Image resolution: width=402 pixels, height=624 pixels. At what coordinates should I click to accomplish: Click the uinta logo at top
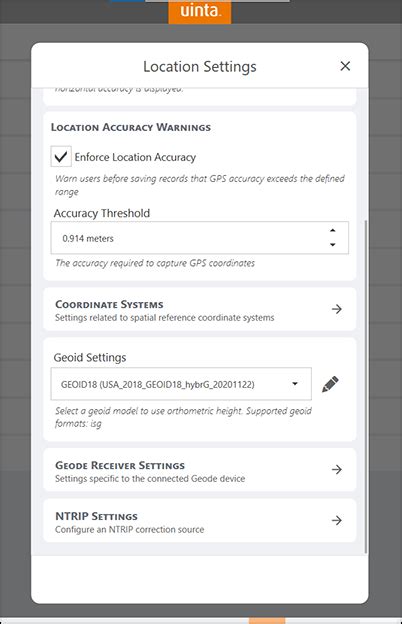pos(200,12)
